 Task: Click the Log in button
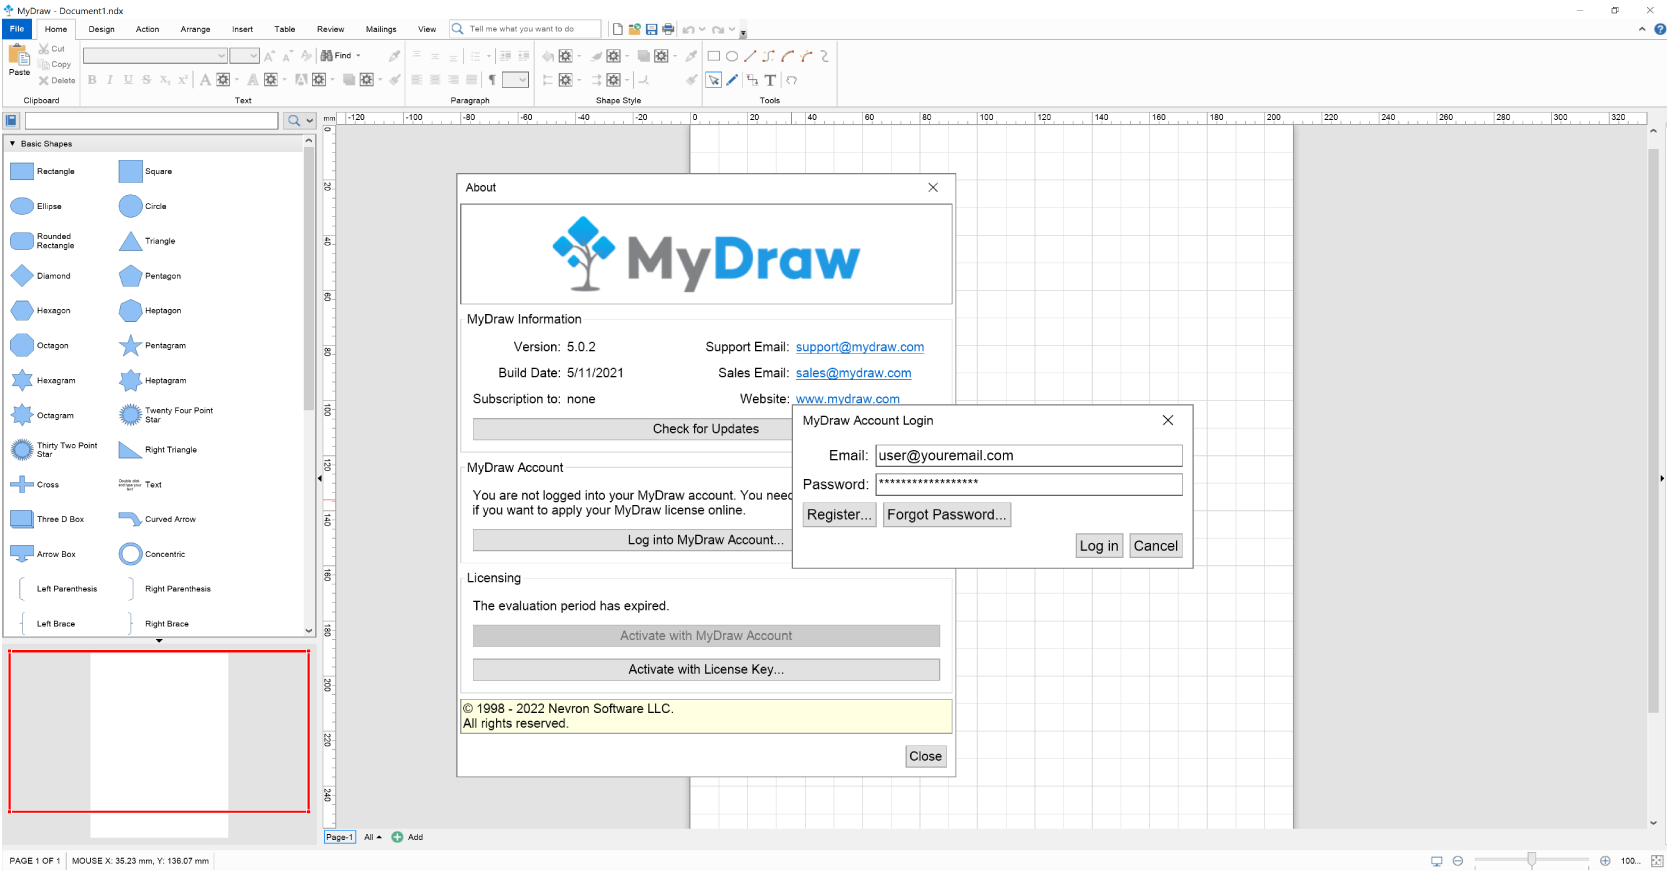coord(1099,546)
